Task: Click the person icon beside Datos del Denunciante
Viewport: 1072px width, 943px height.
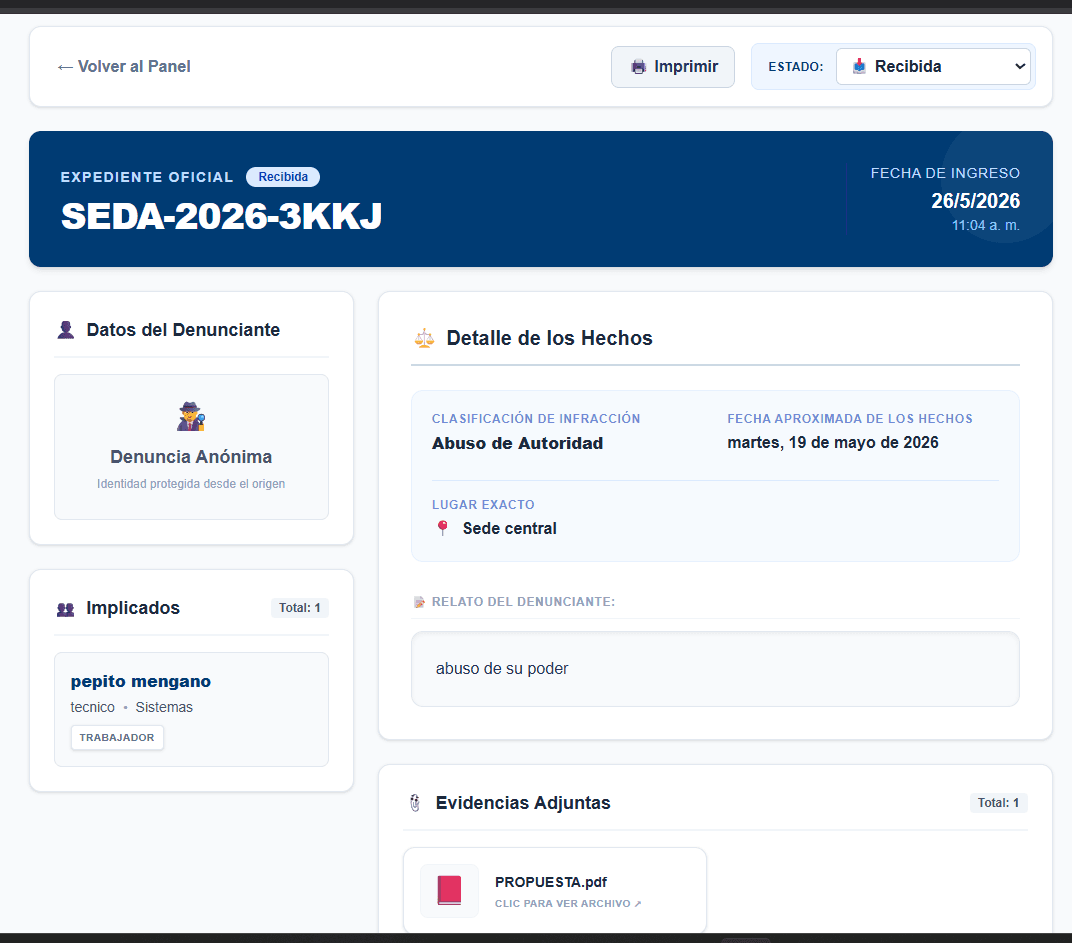Action: pos(66,330)
